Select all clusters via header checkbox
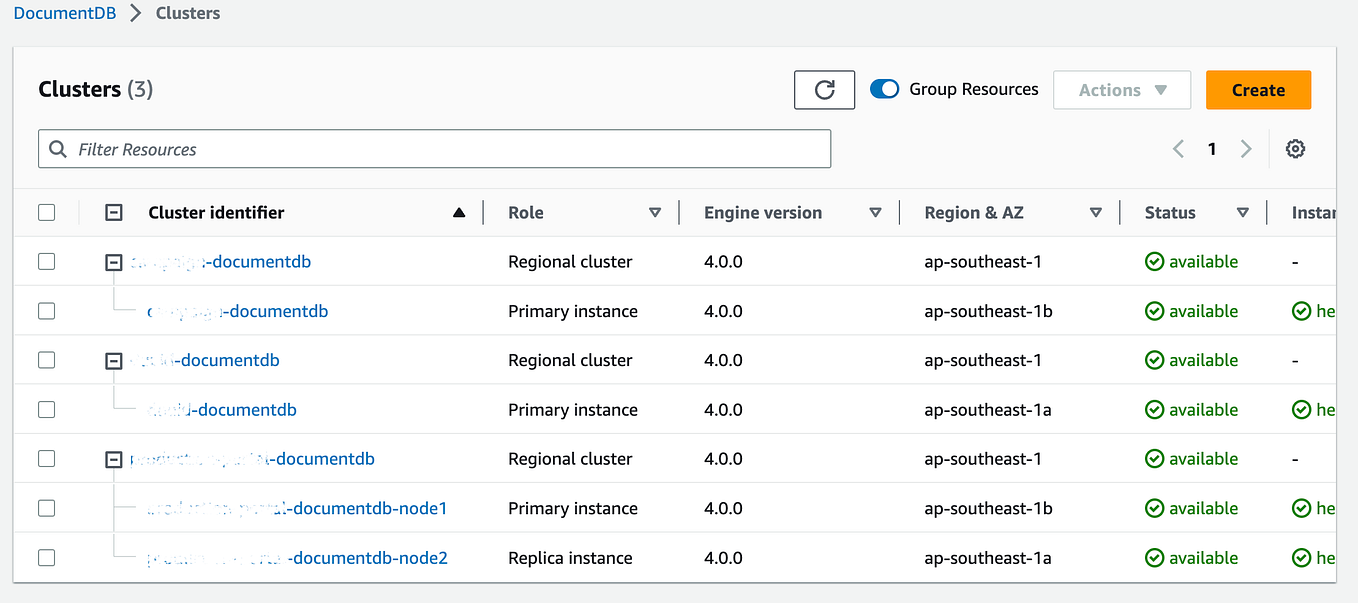This screenshot has width=1358, height=603. [46, 212]
